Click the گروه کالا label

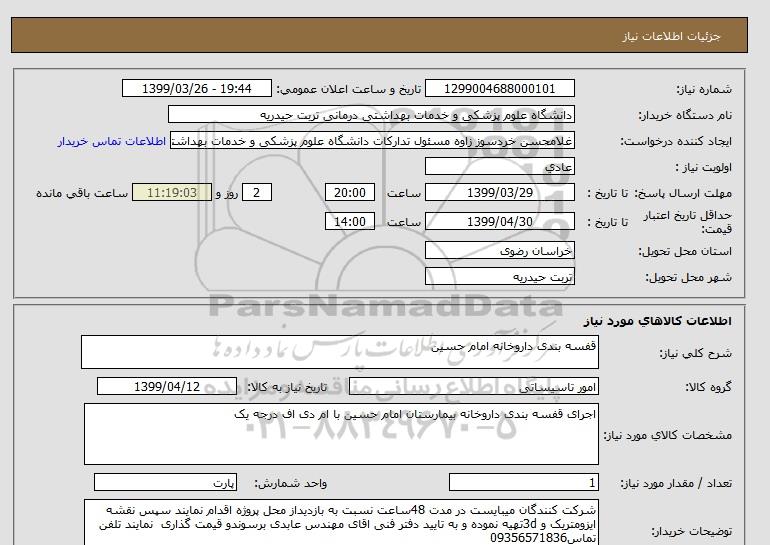[x=708, y=387]
